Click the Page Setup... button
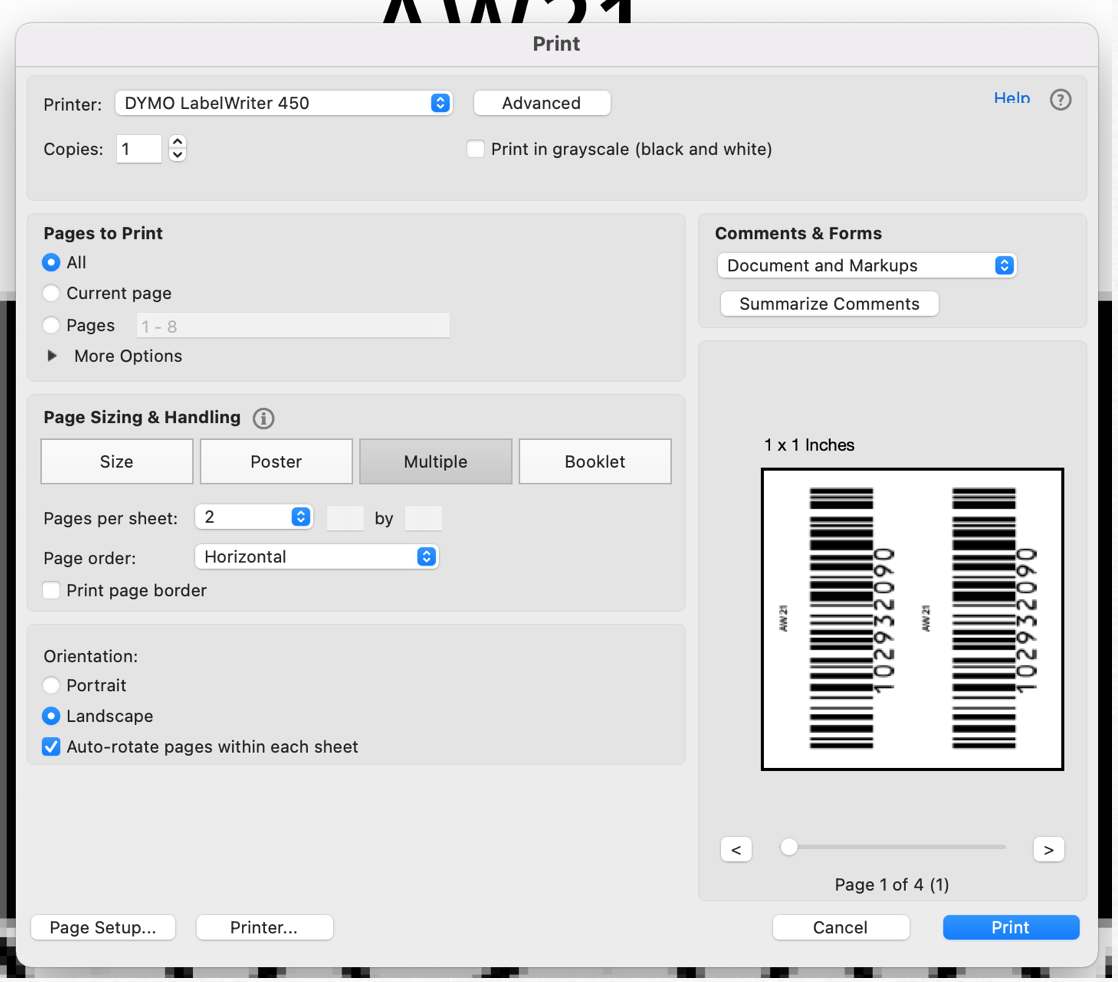This screenshot has height=982, width=1118. click(x=103, y=927)
